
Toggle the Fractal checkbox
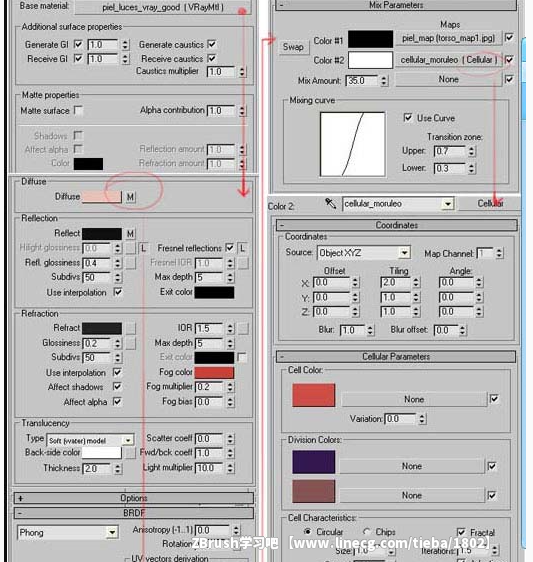point(461,532)
